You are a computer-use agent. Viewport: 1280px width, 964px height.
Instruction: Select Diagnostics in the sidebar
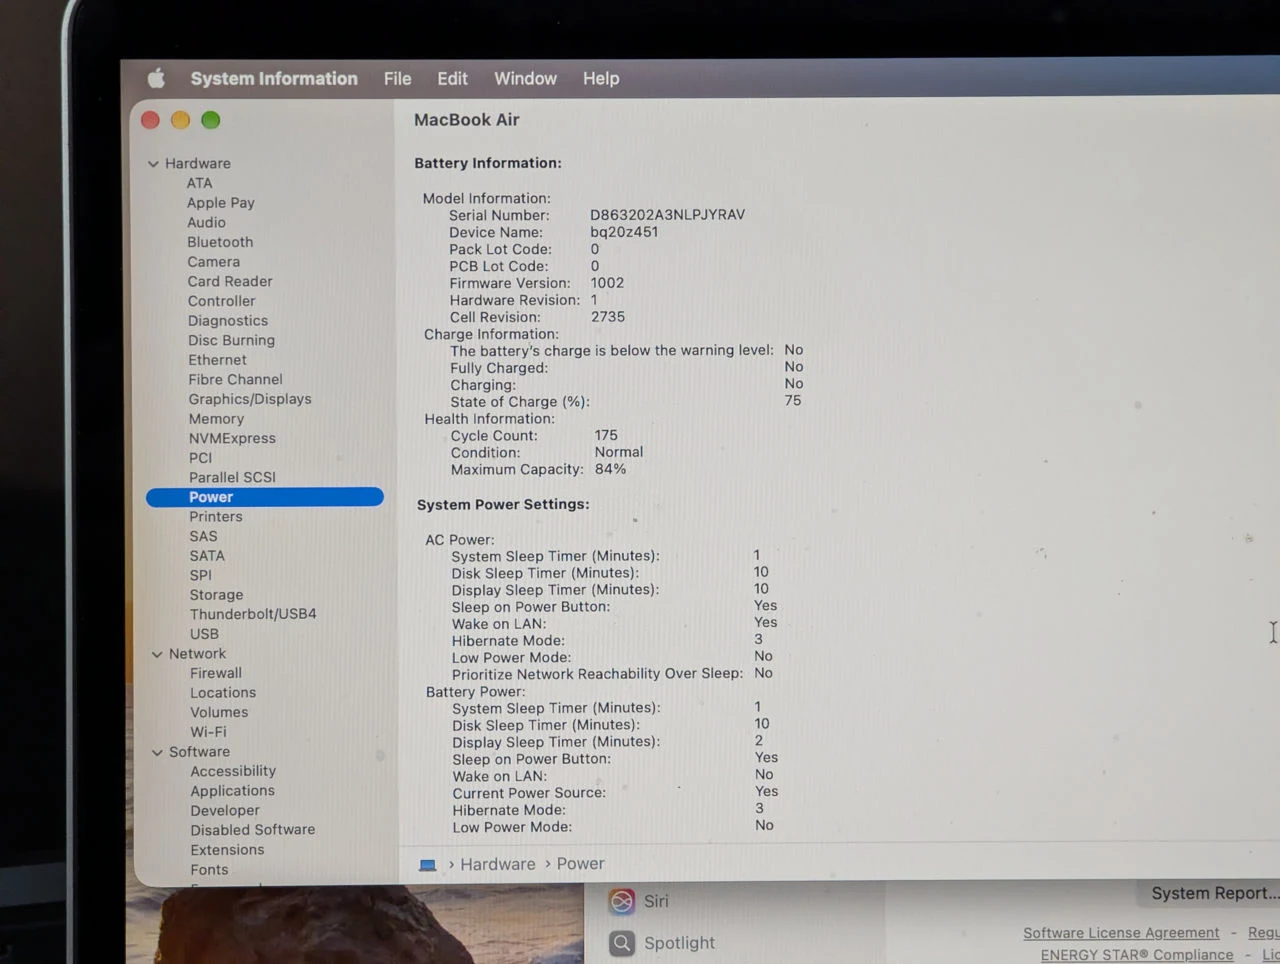point(228,321)
